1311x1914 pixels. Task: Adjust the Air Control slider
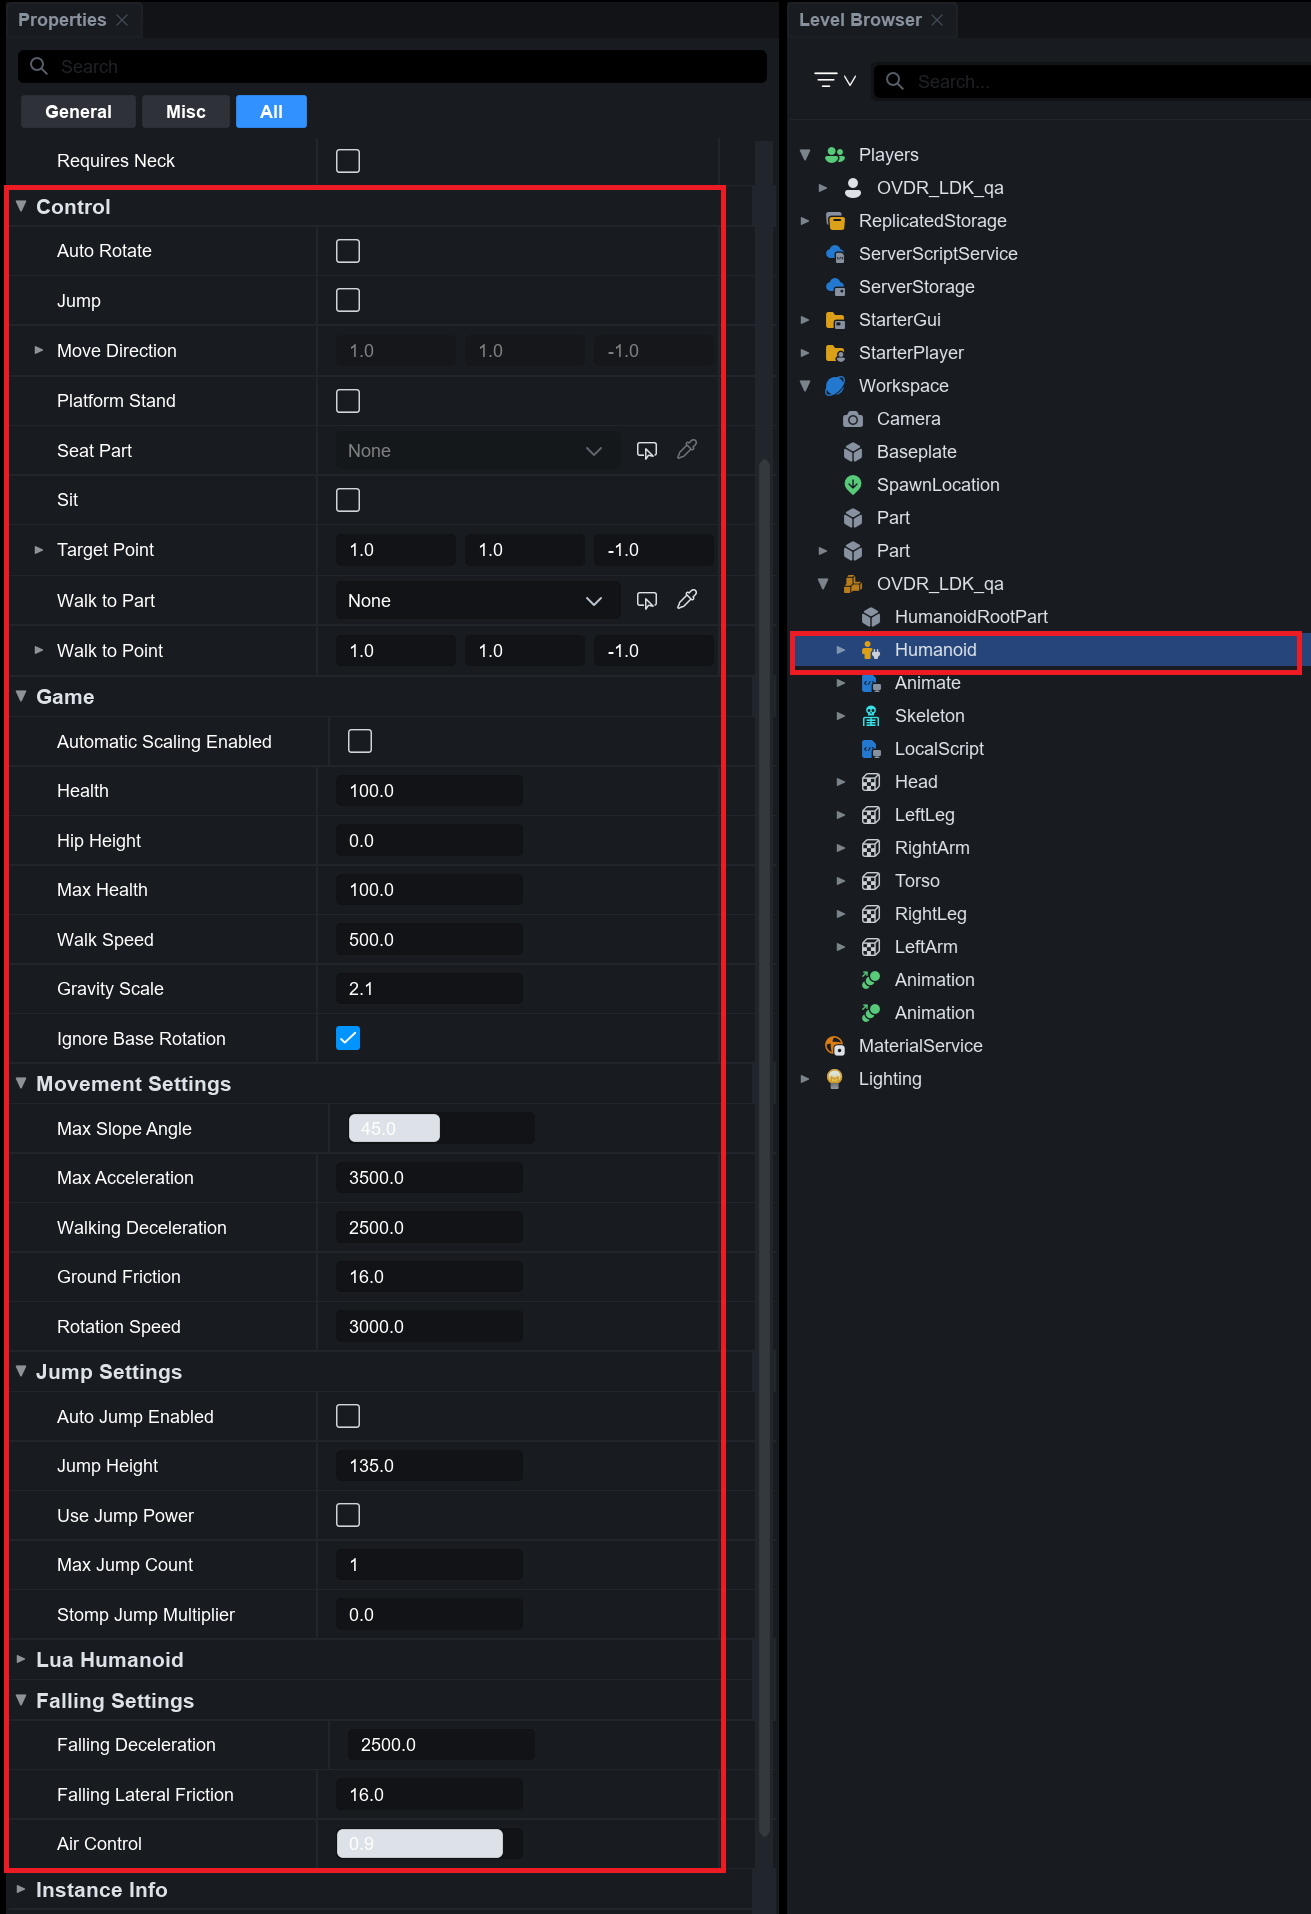coord(420,1843)
